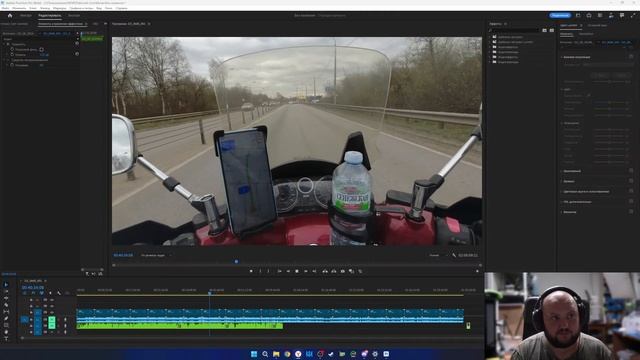Screen dimensions: 640x360
Task: Select the Hand tool
Action: [x=6, y=332]
